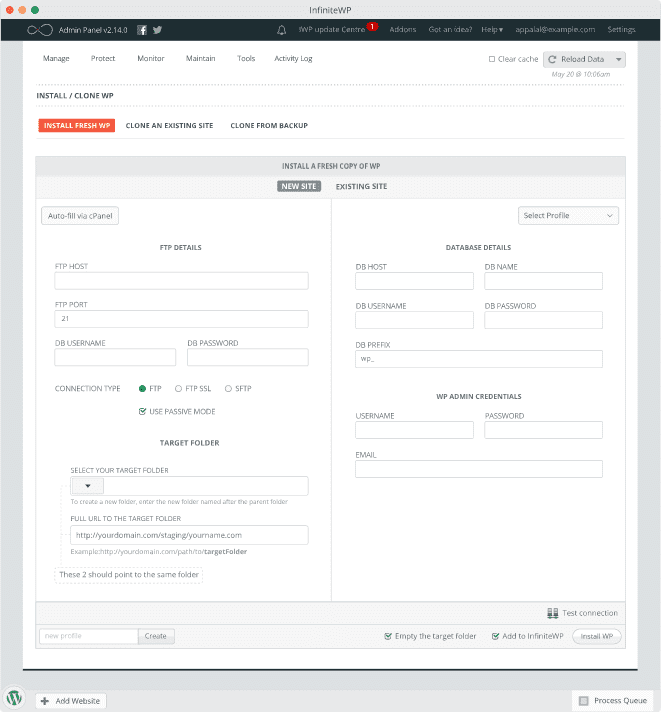
Task: Click the Install WP button
Action: (597, 636)
